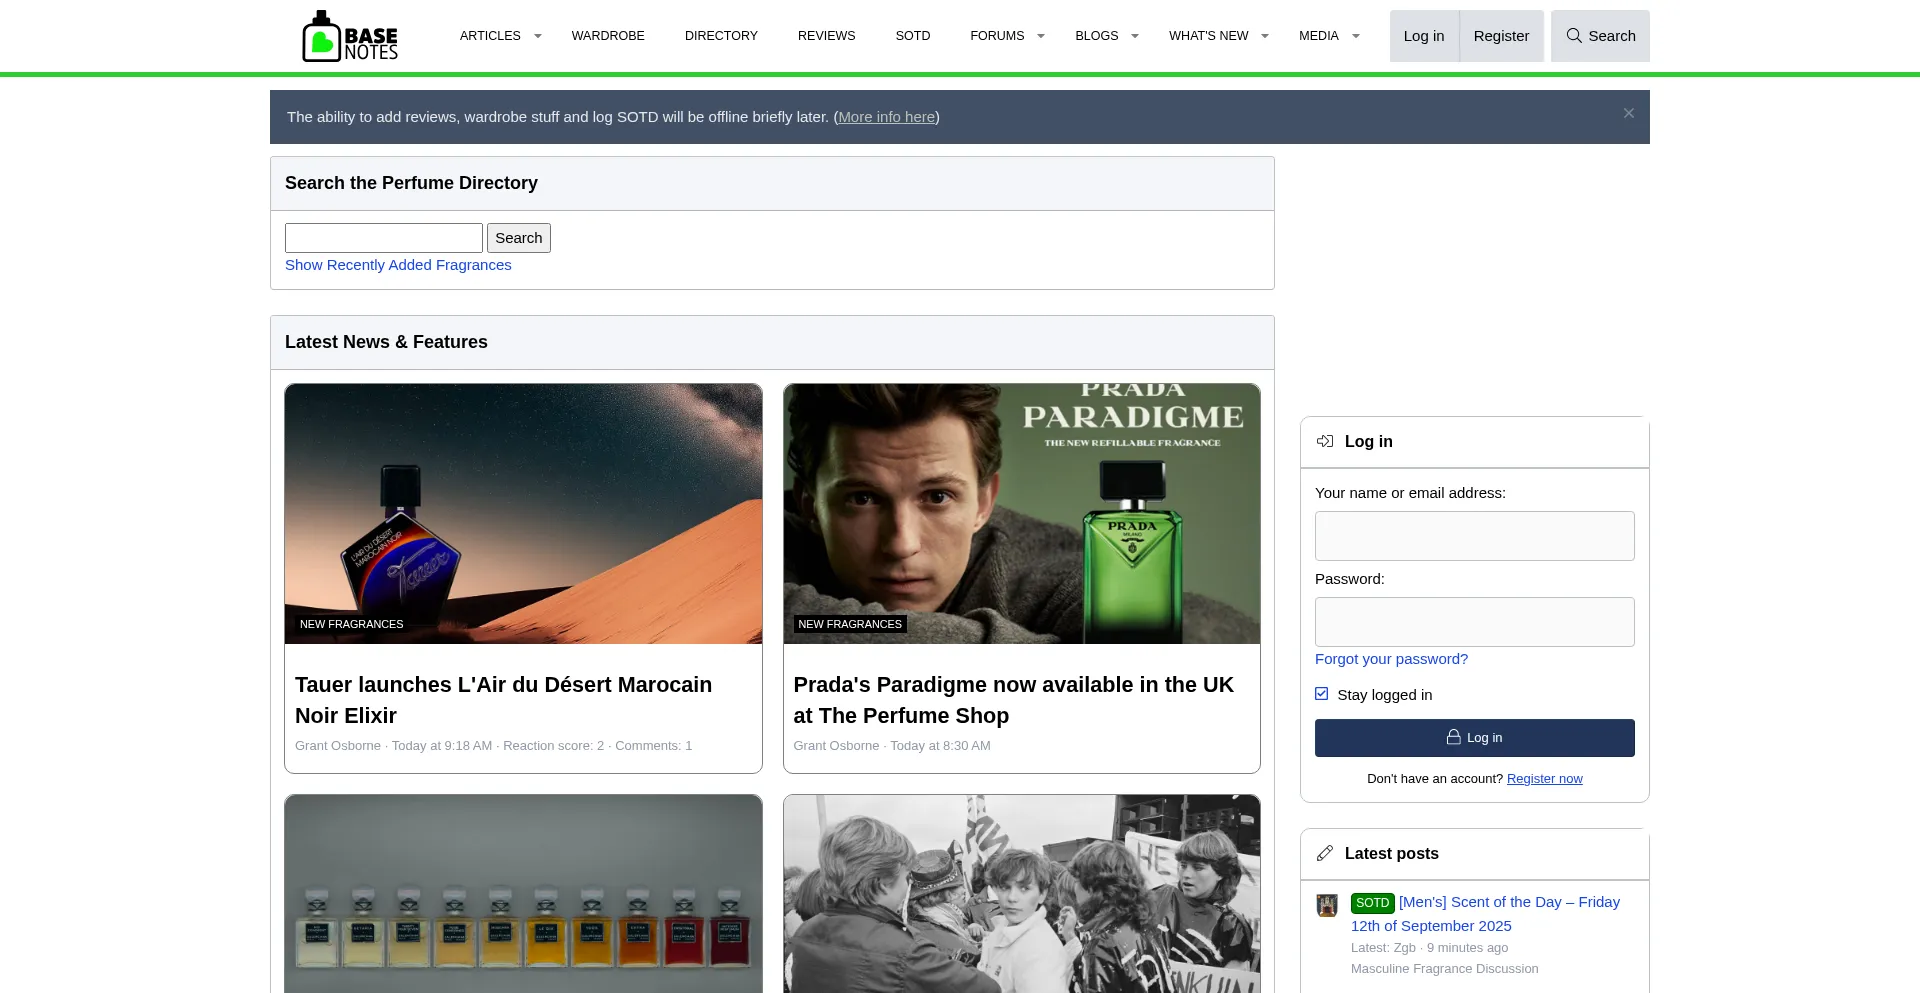Dismiss the offline notice with X
The image size is (1920, 993).
[x=1629, y=113]
